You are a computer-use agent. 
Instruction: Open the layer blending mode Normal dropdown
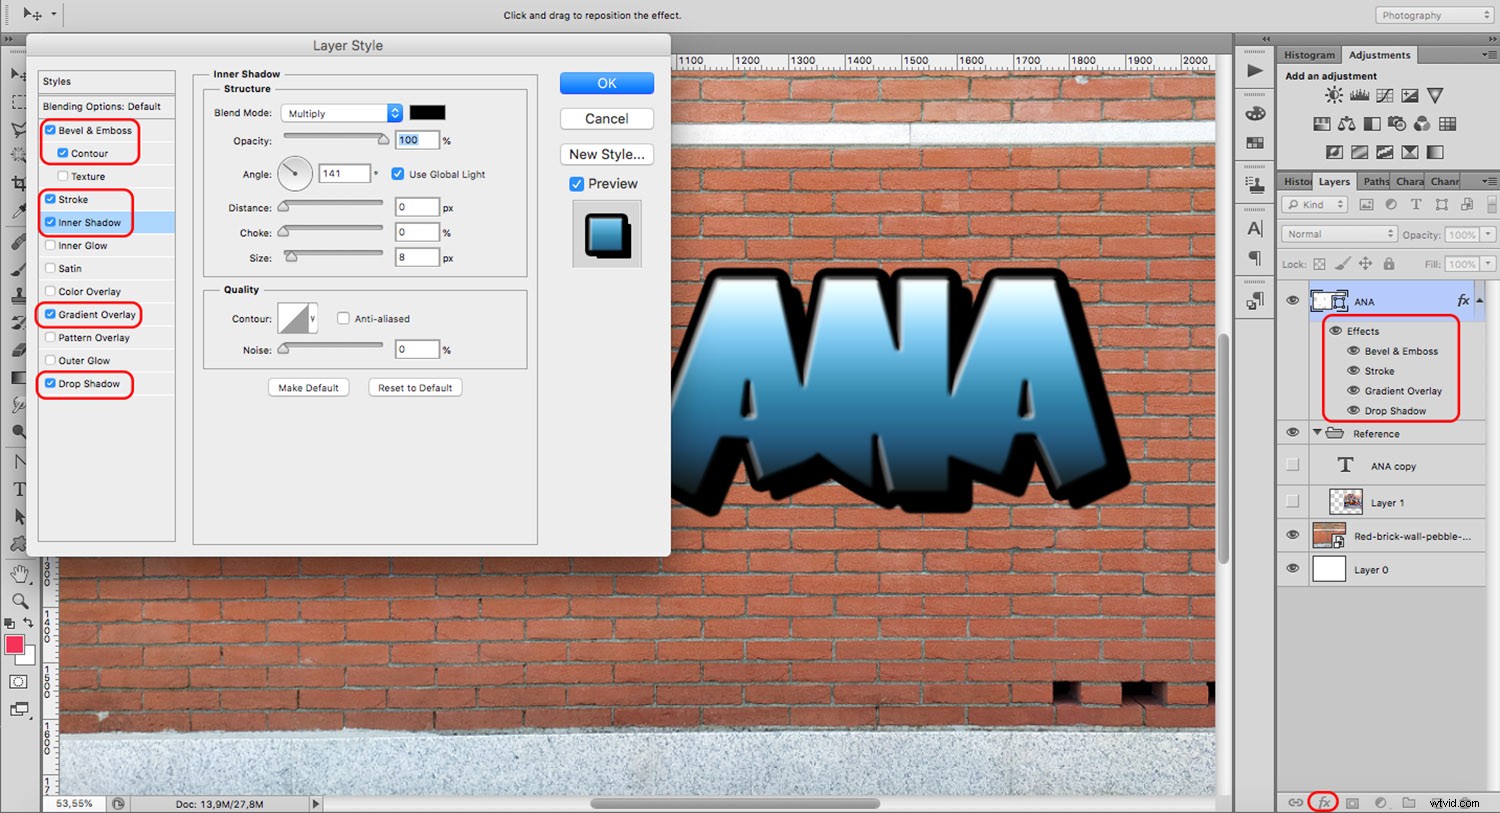1338,233
